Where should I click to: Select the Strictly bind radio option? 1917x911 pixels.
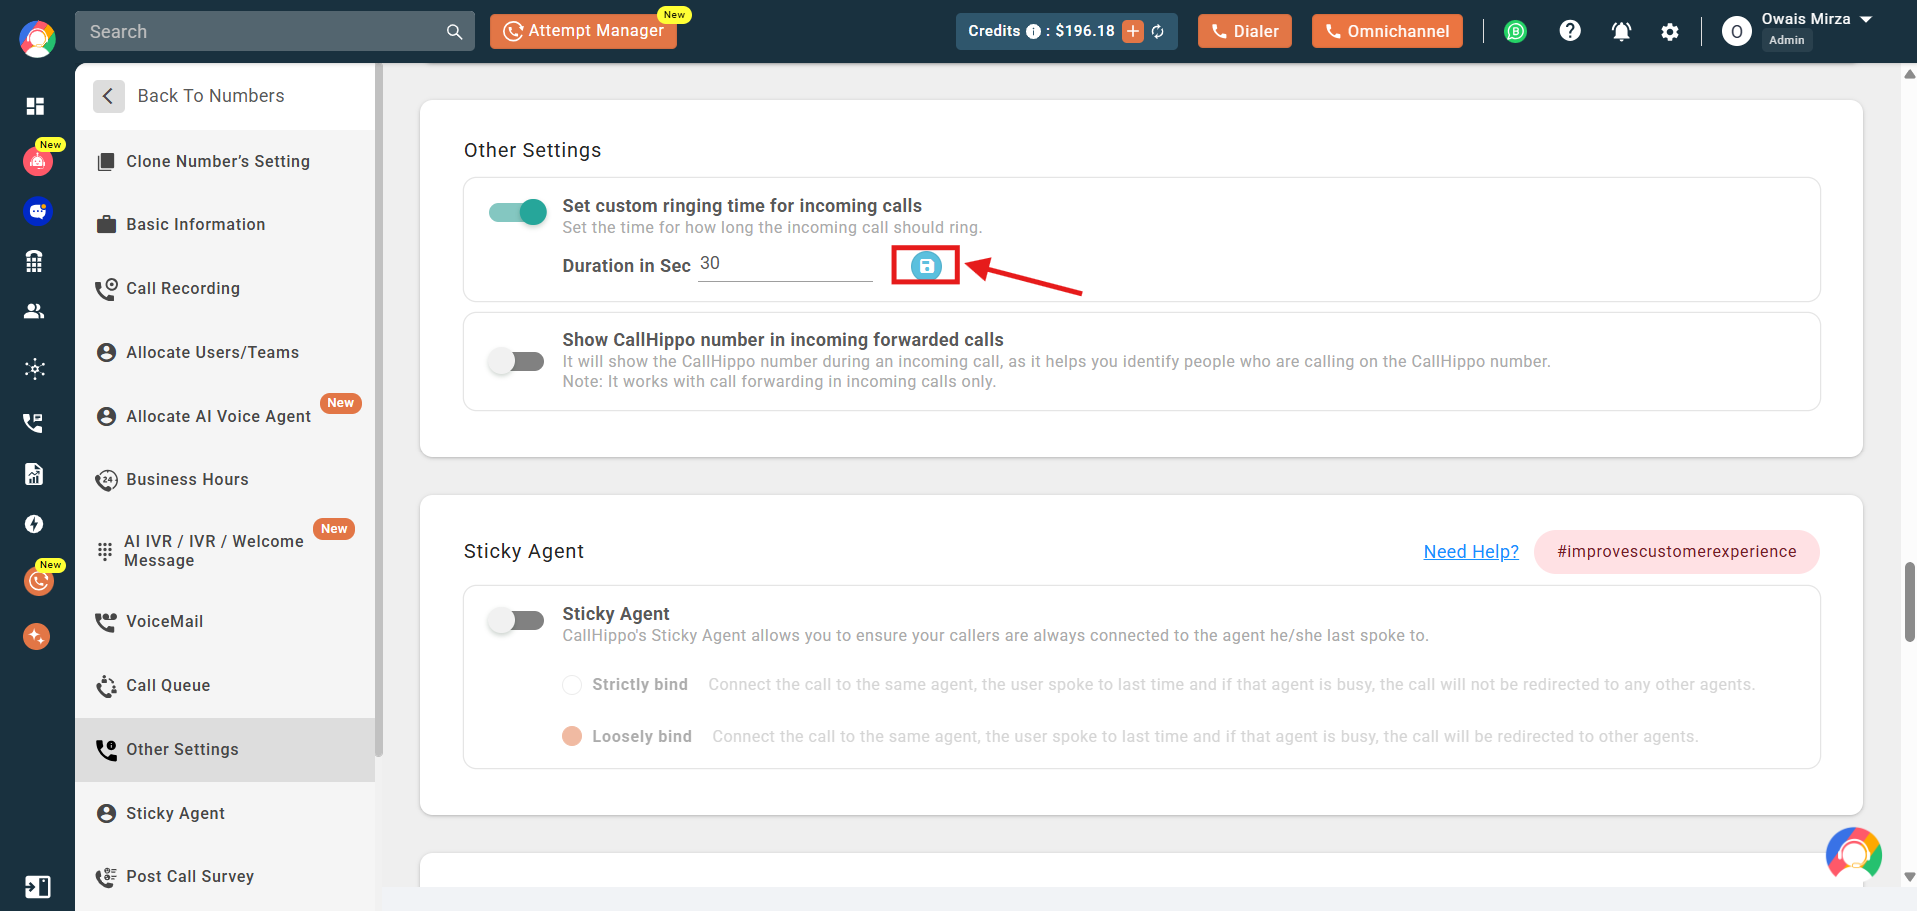tap(572, 684)
